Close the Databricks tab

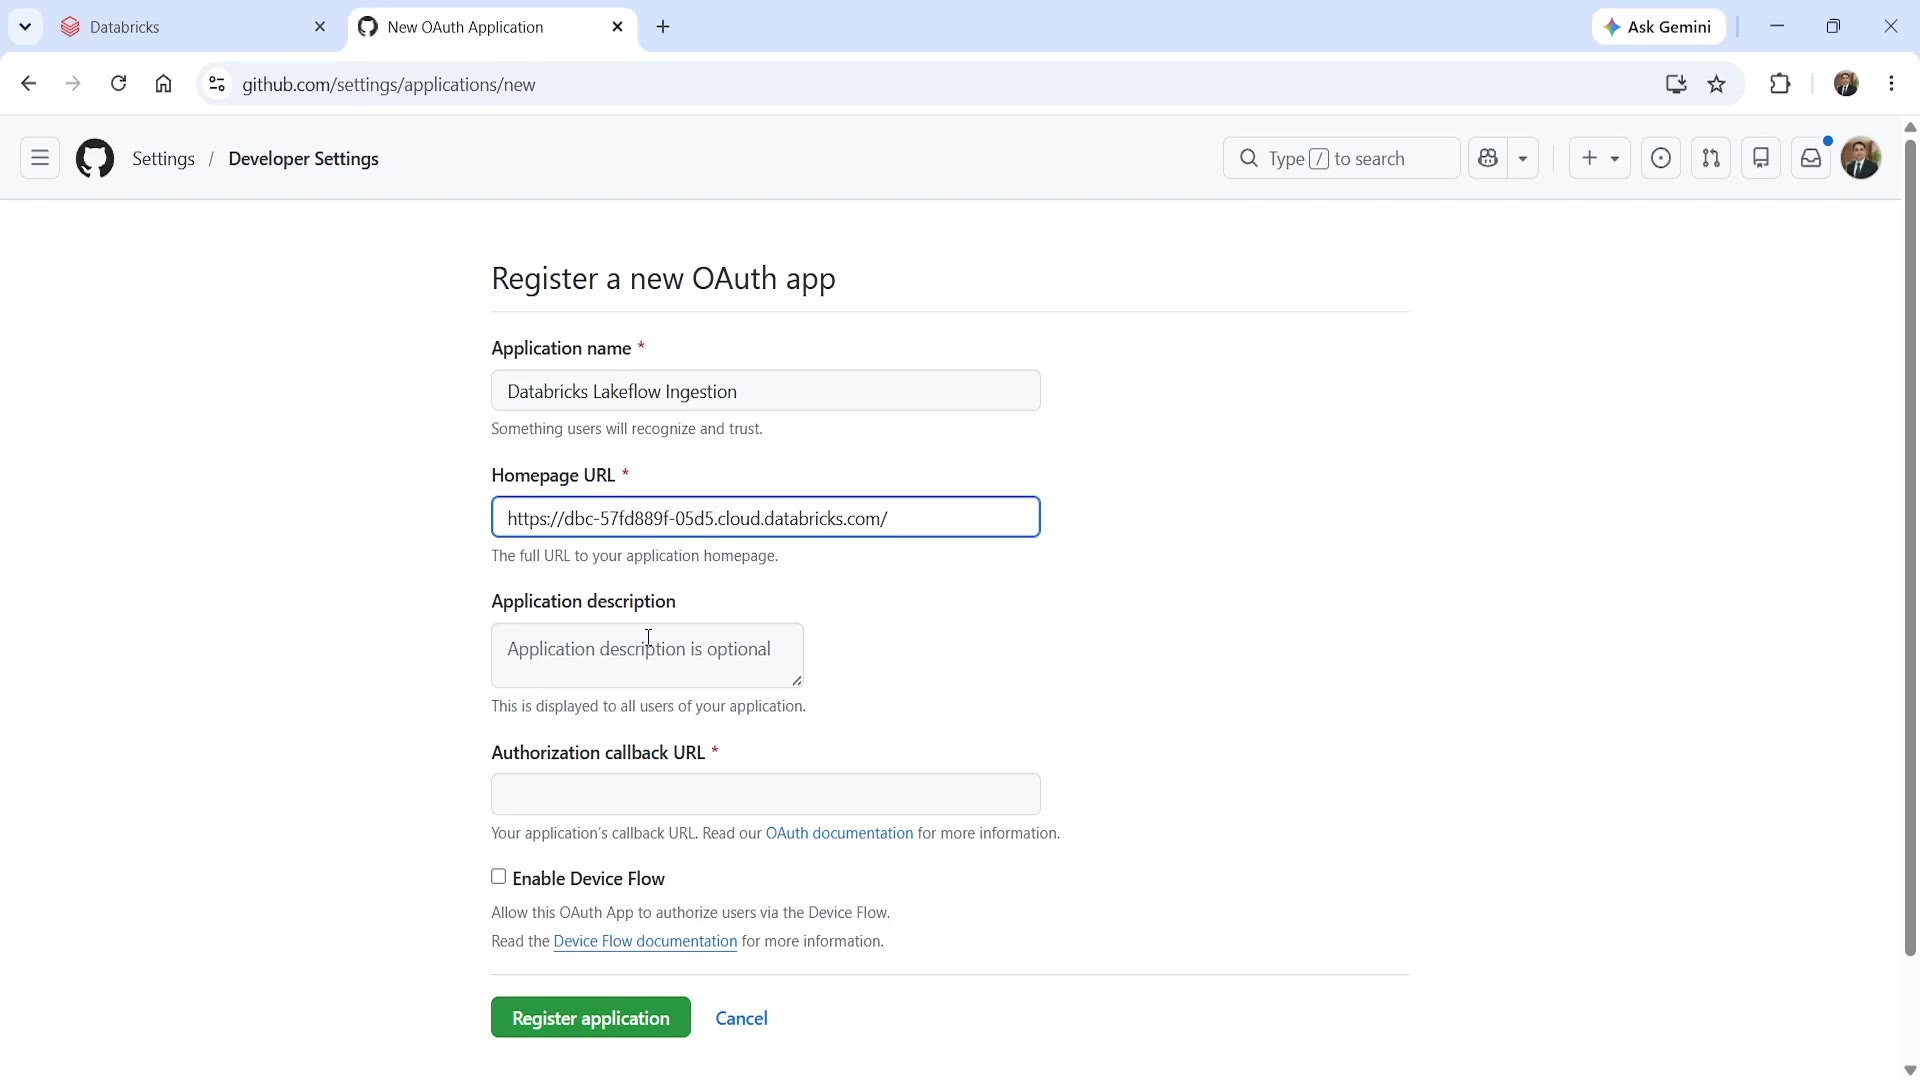tap(320, 28)
